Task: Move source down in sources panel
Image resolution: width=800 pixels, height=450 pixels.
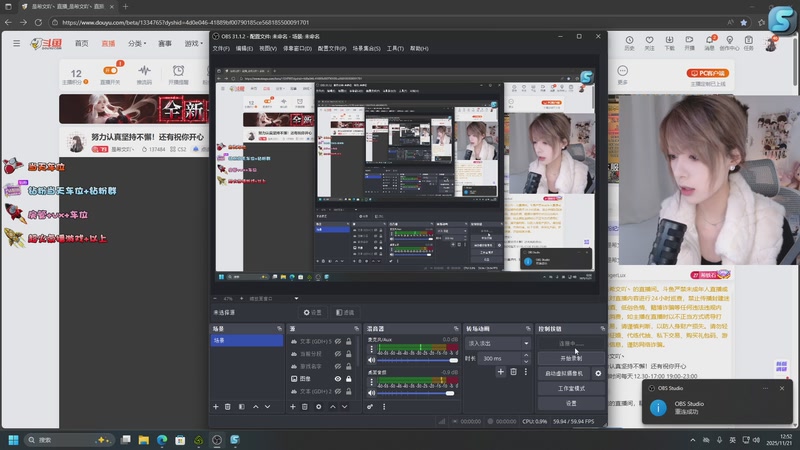Action: tap(344, 407)
